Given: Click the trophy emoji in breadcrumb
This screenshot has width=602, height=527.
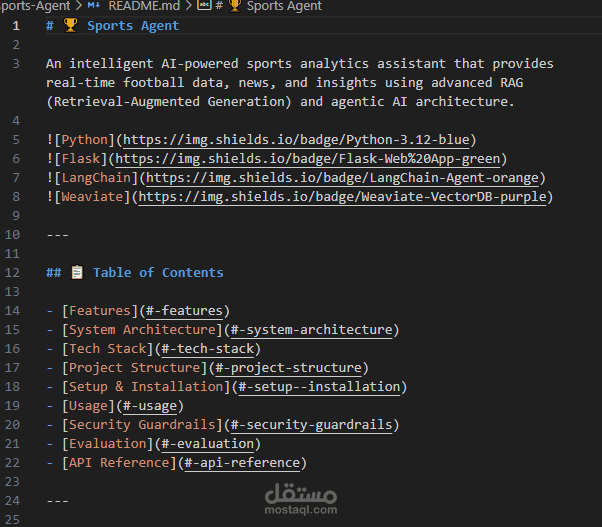Looking at the screenshot, I should click(x=235, y=6).
